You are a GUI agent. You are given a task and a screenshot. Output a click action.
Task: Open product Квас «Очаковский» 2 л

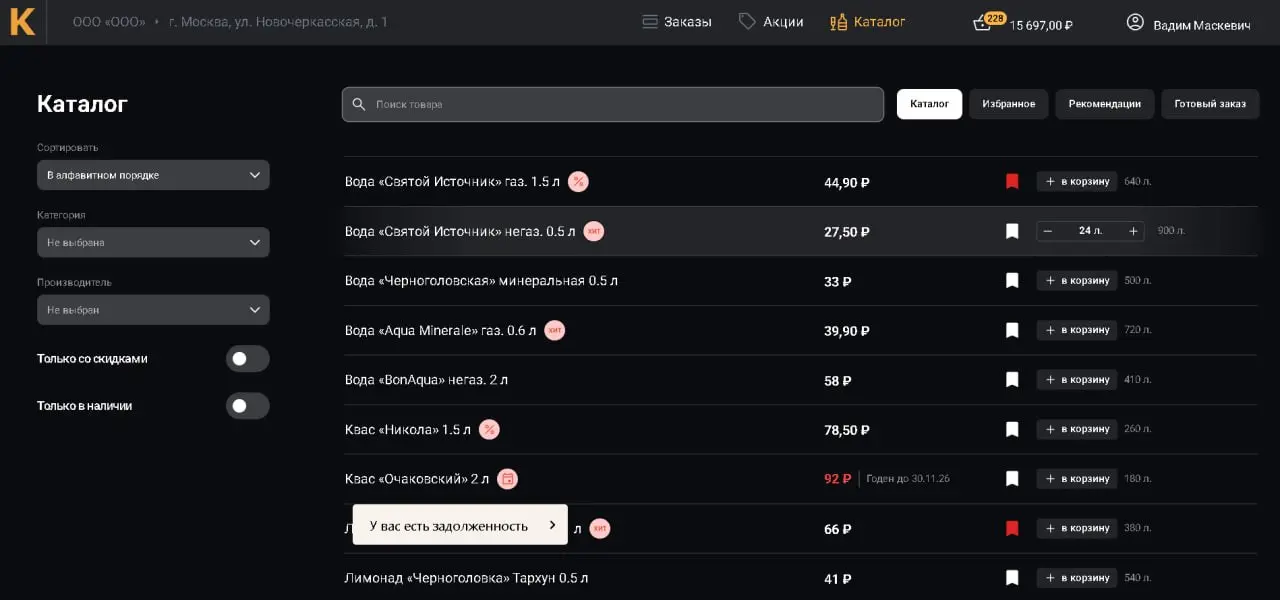coord(417,479)
